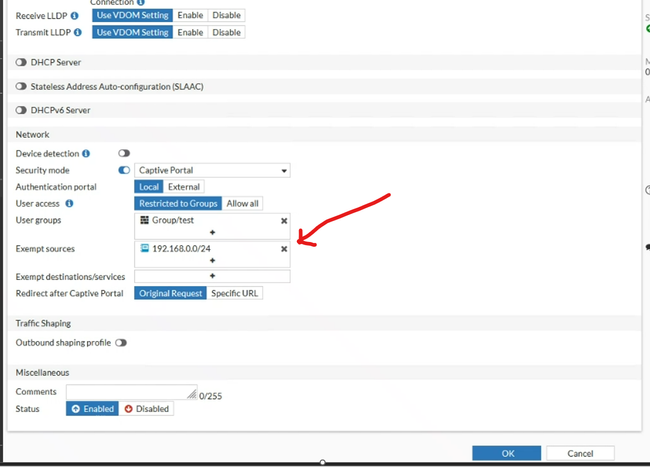Select Disable for Transmit LLDP
This screenshot has height=467, width=650.
(x=226, y=32)
